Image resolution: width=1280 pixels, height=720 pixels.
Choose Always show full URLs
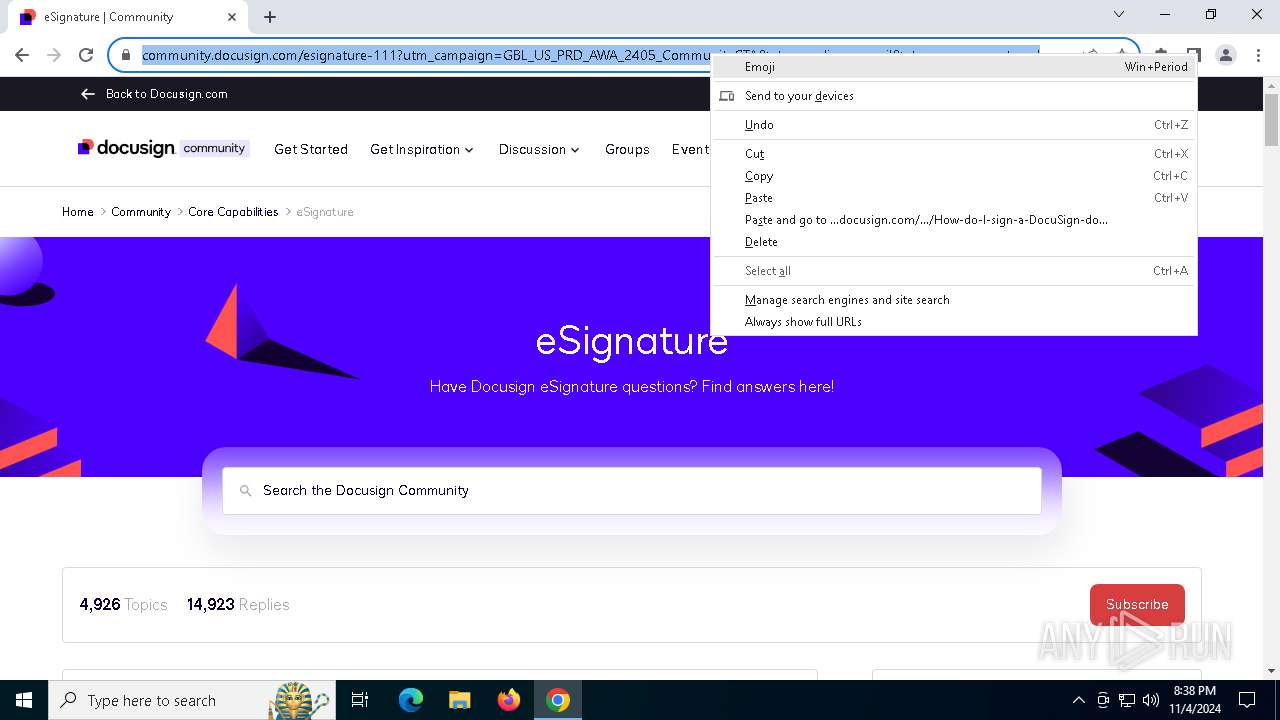click(x=954, y=322)
